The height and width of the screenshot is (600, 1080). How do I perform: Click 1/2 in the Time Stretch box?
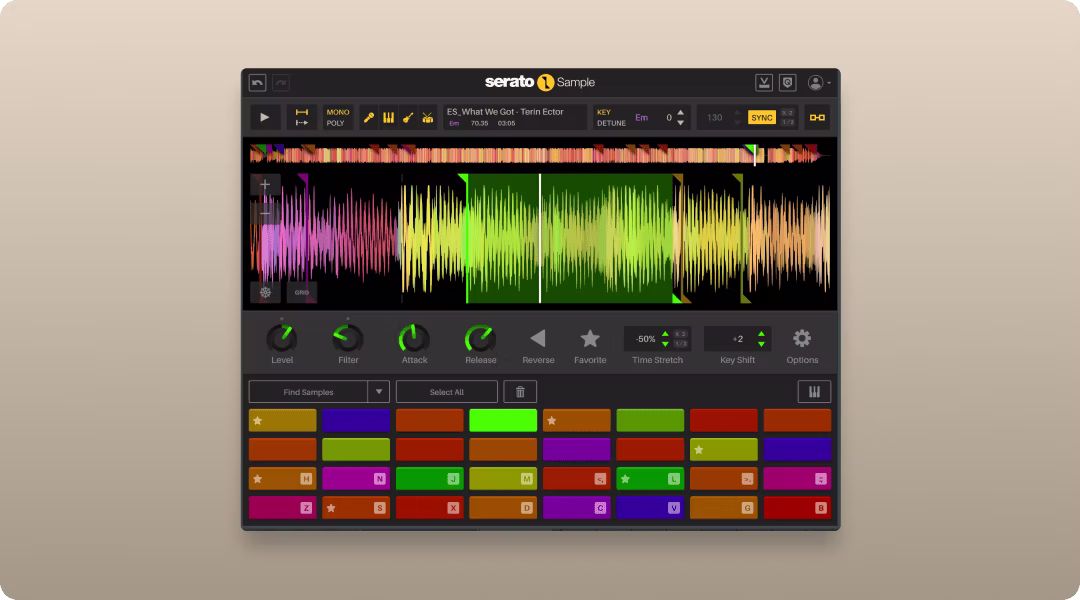coord(681,344)
